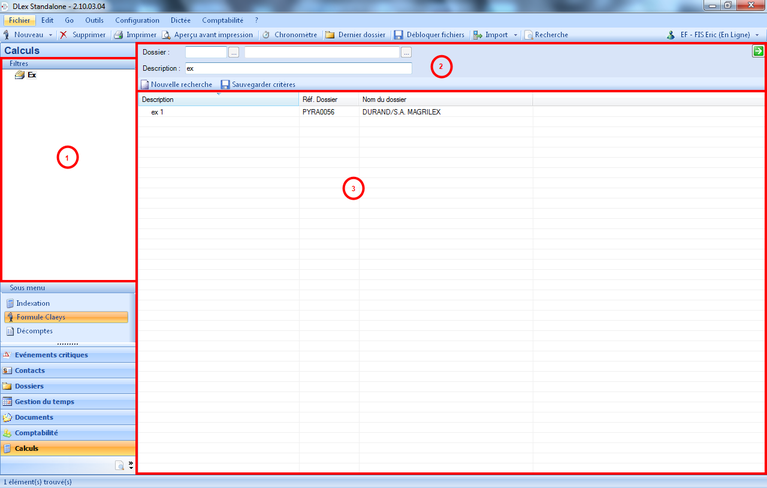Click Nouvelle recherche button
767x488 pixels.
click(176, 85)
